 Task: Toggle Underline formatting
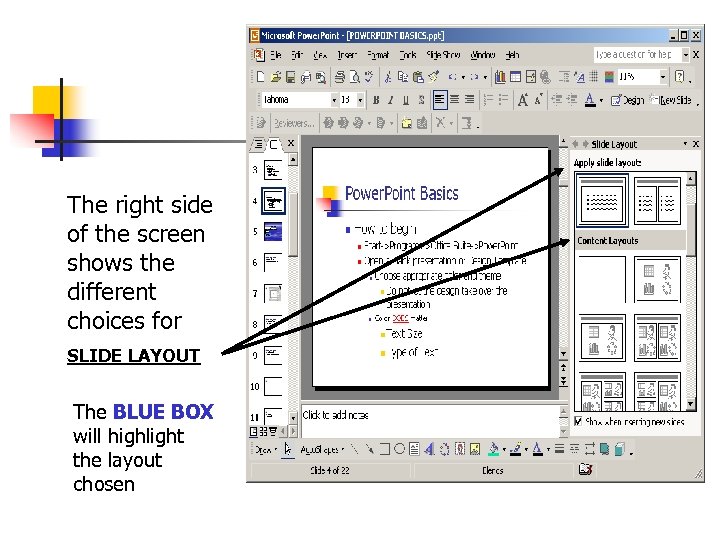pyautogui.click(x=406, y=100)
